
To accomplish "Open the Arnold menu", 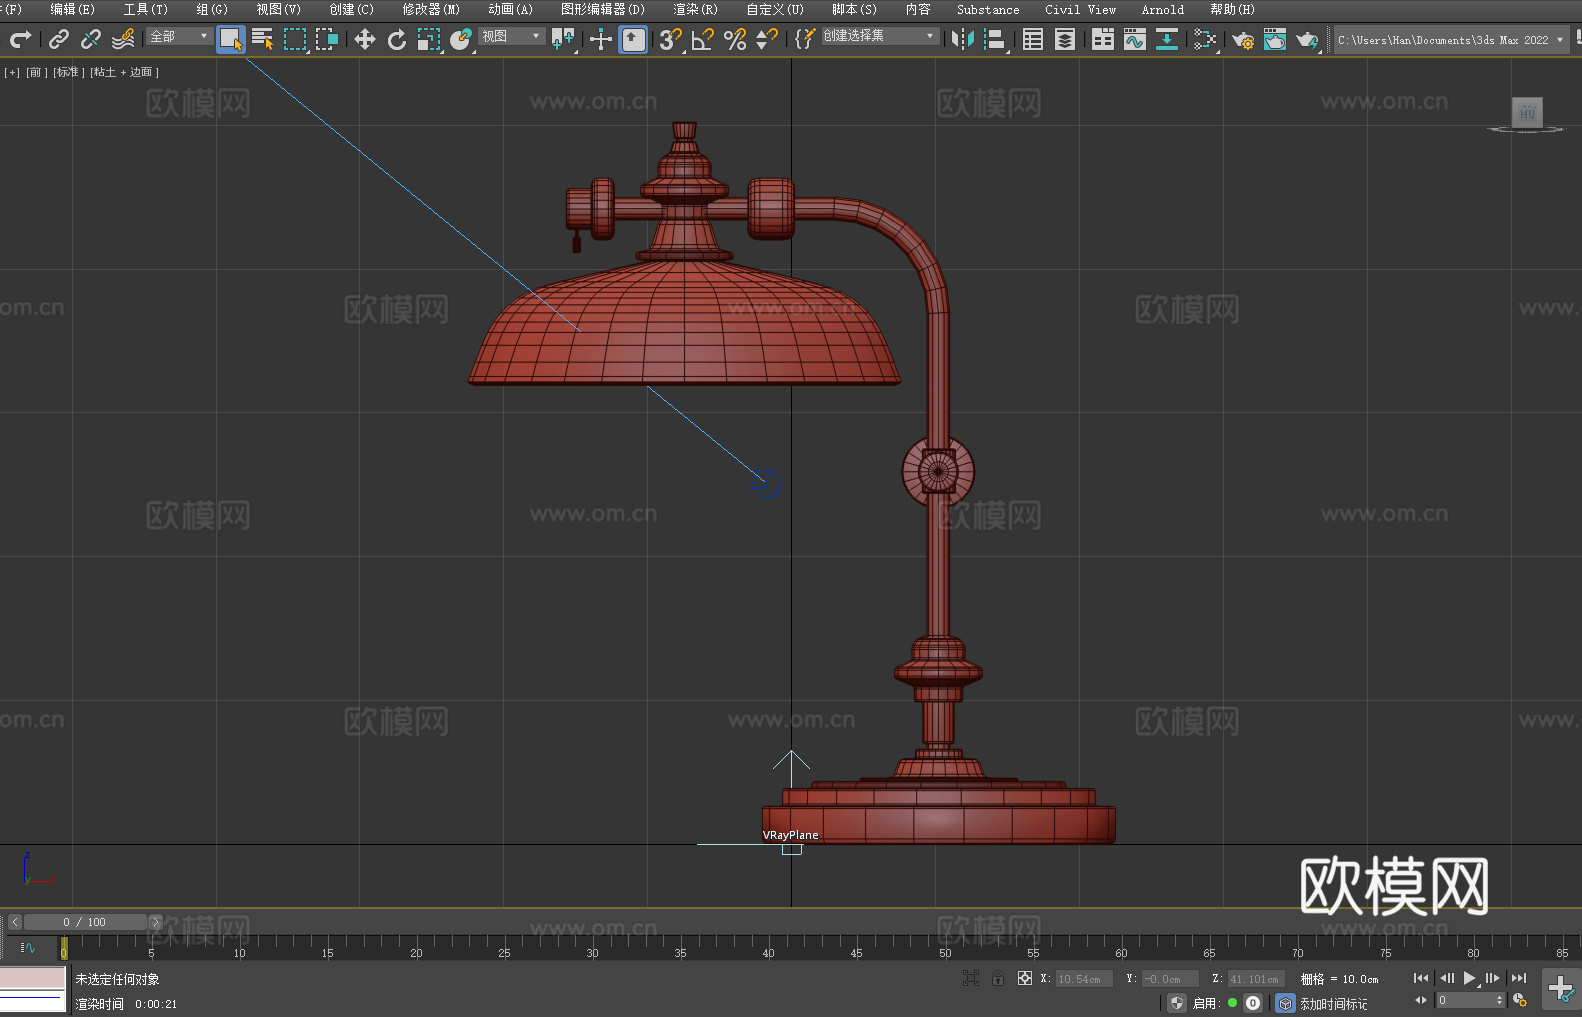I will click(1162, 9).
